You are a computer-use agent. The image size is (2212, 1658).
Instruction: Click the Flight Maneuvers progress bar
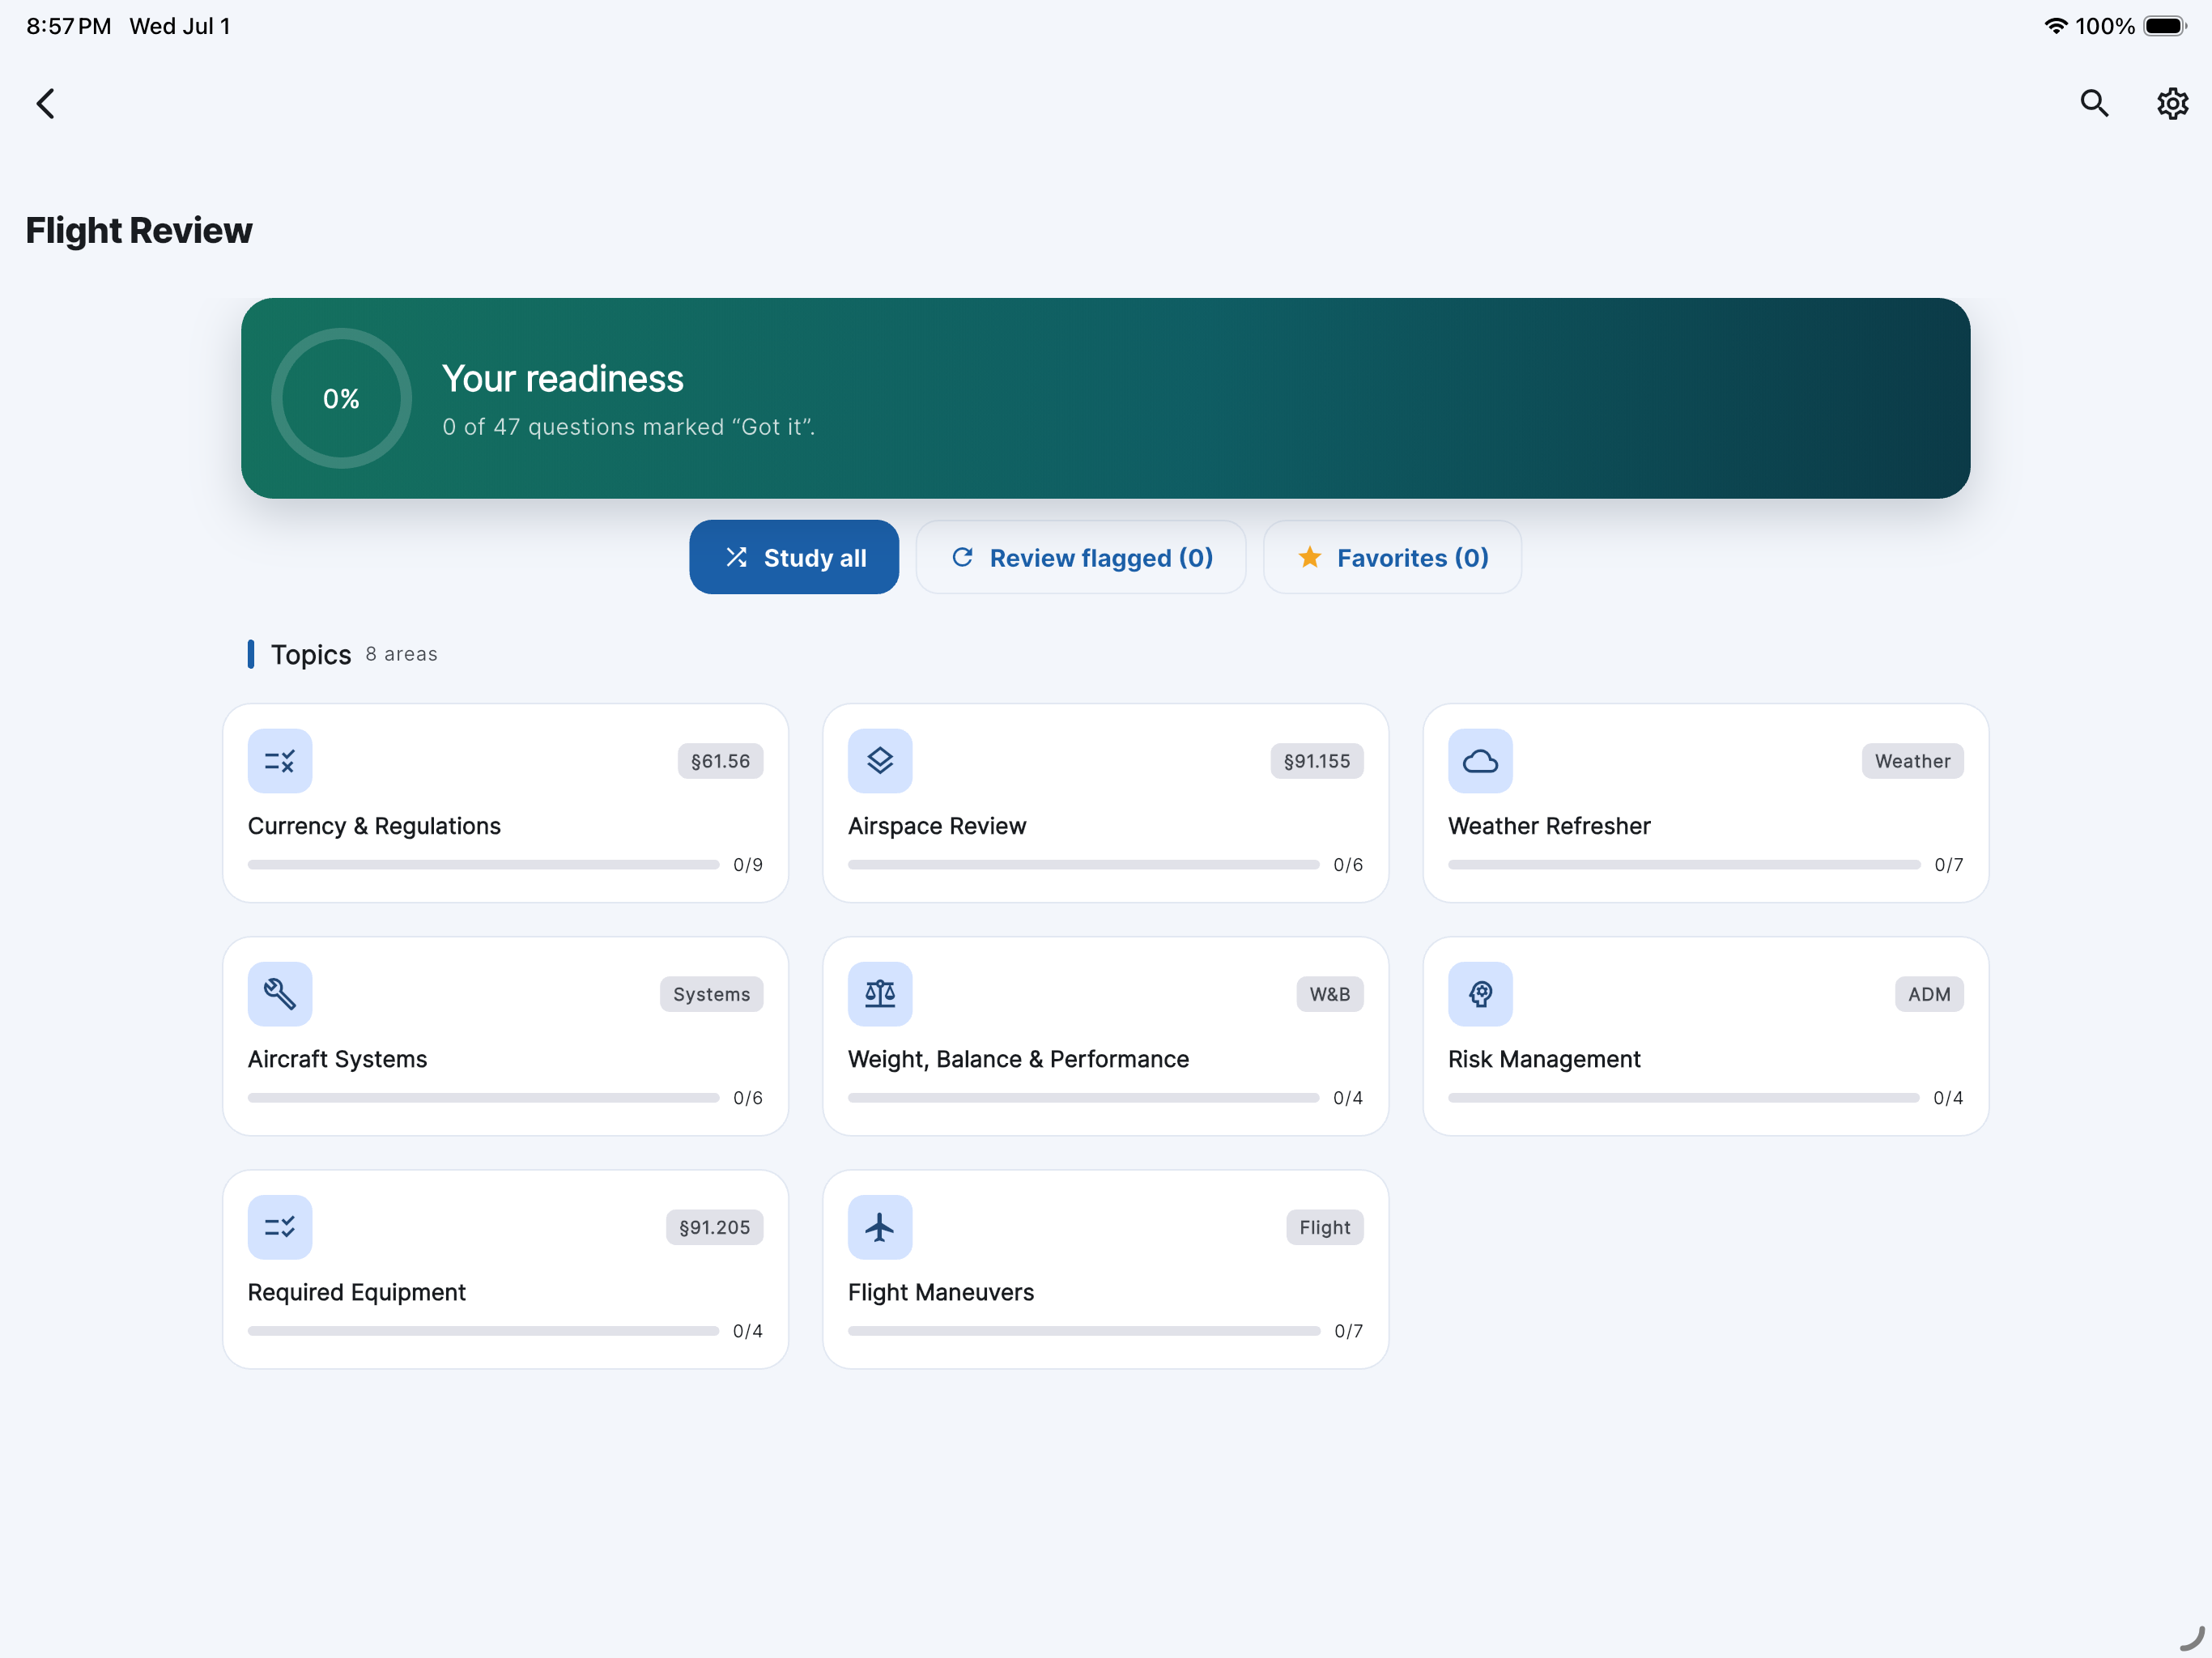coord(1084,1331)
